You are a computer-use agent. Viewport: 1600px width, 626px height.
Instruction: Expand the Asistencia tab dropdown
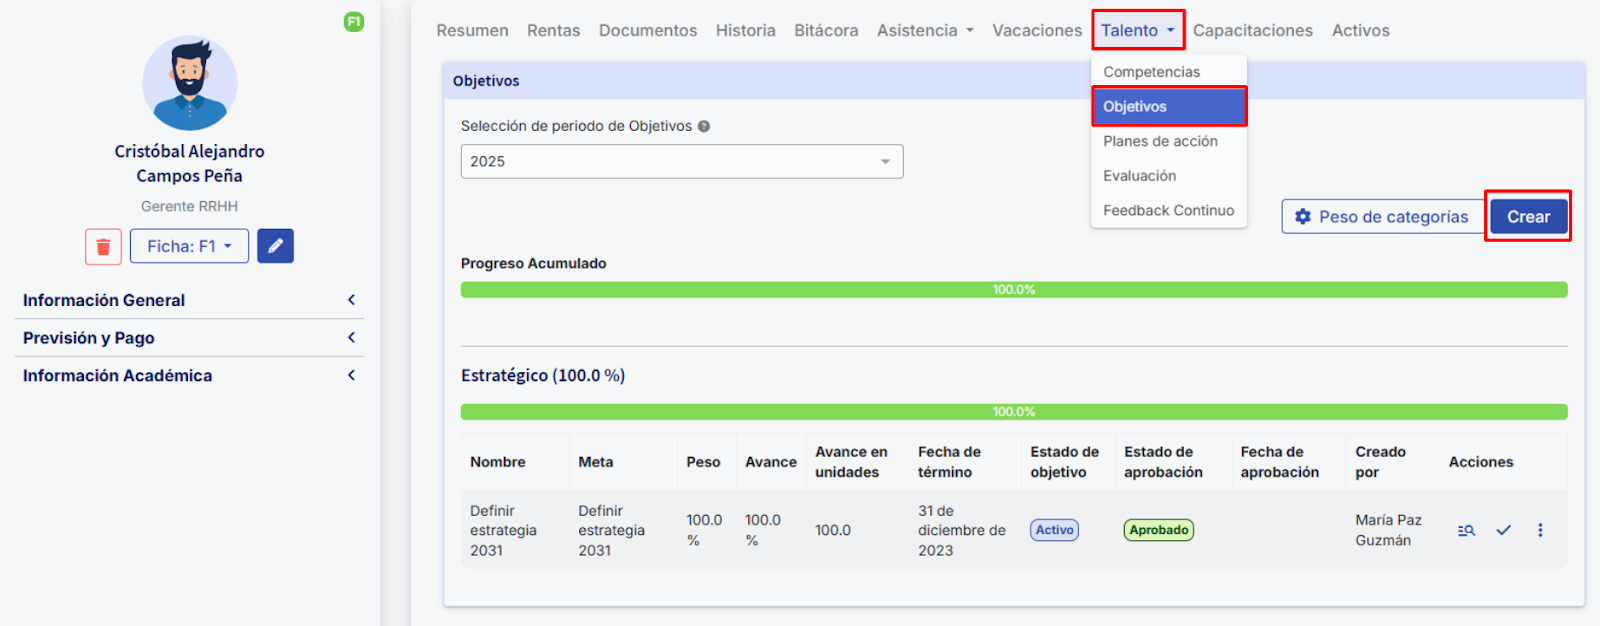[925, 31]
